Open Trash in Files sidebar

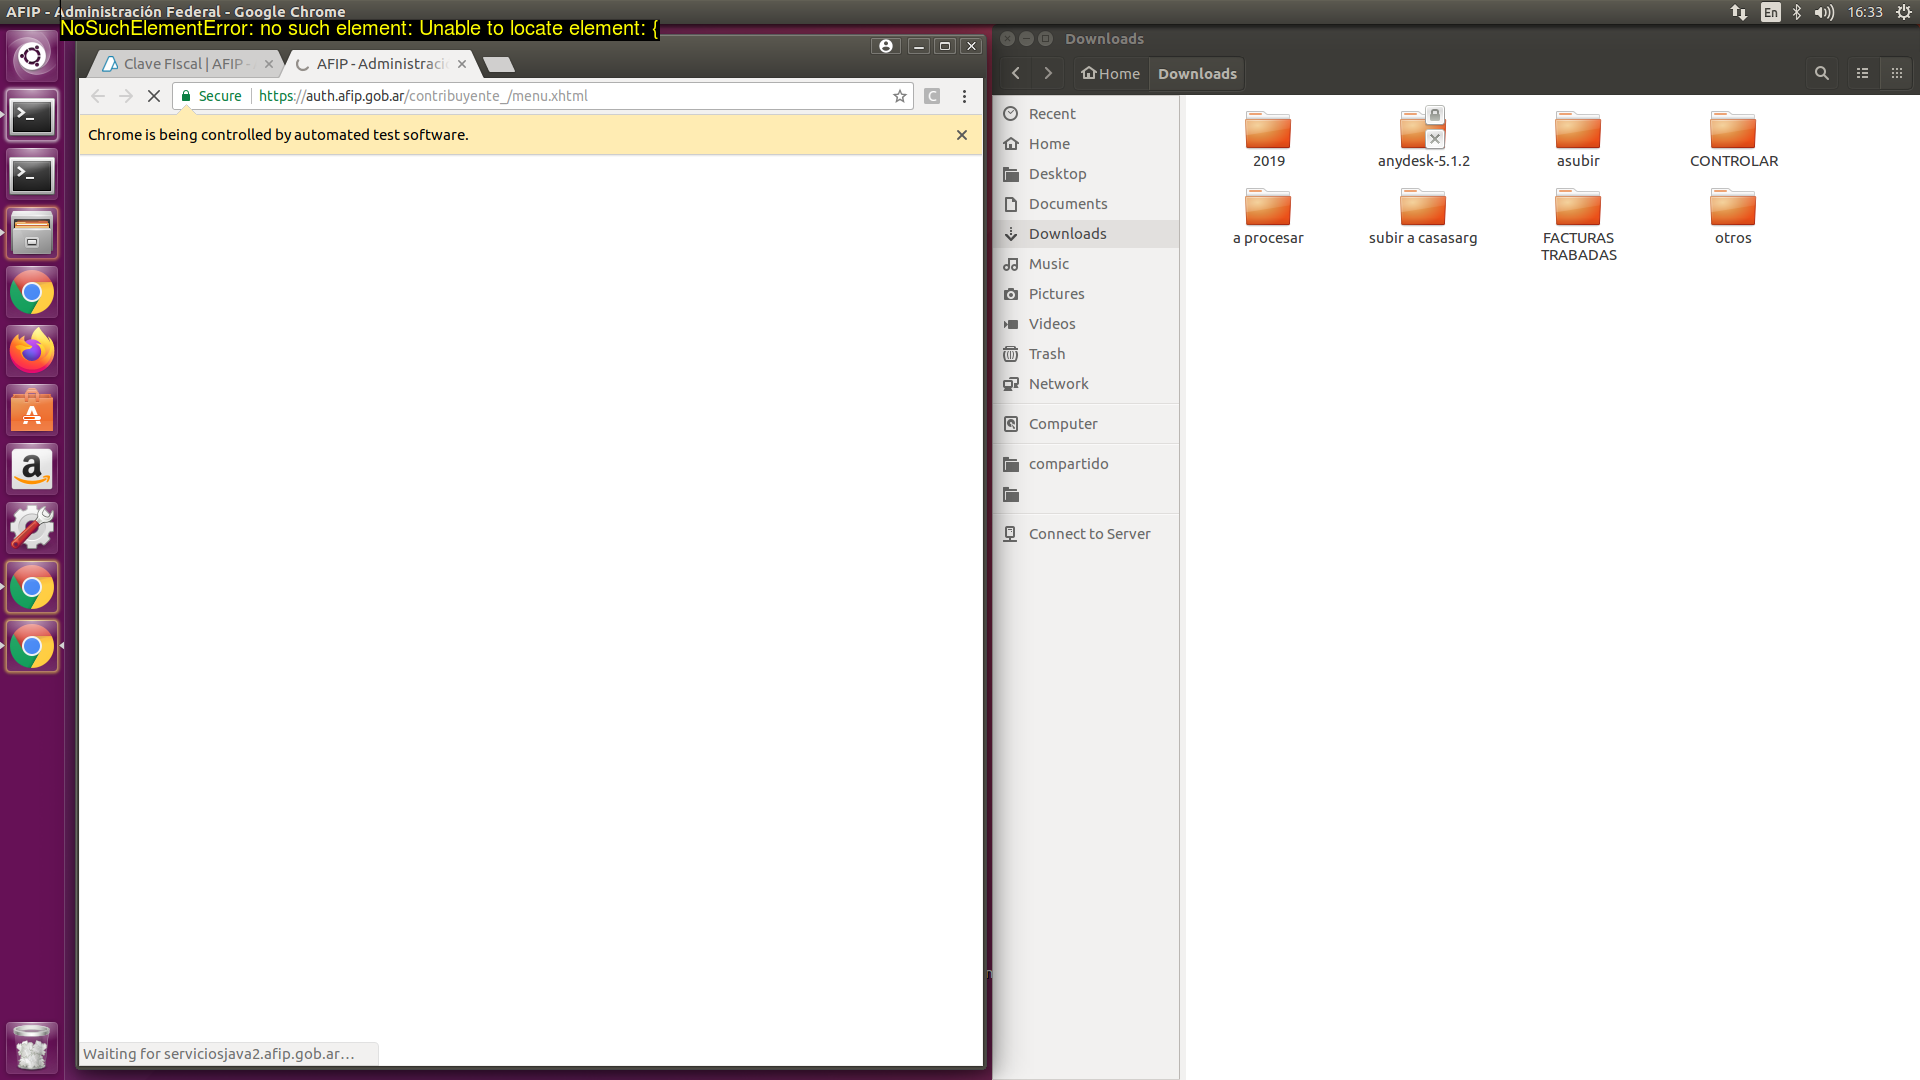click(1088, 354)
